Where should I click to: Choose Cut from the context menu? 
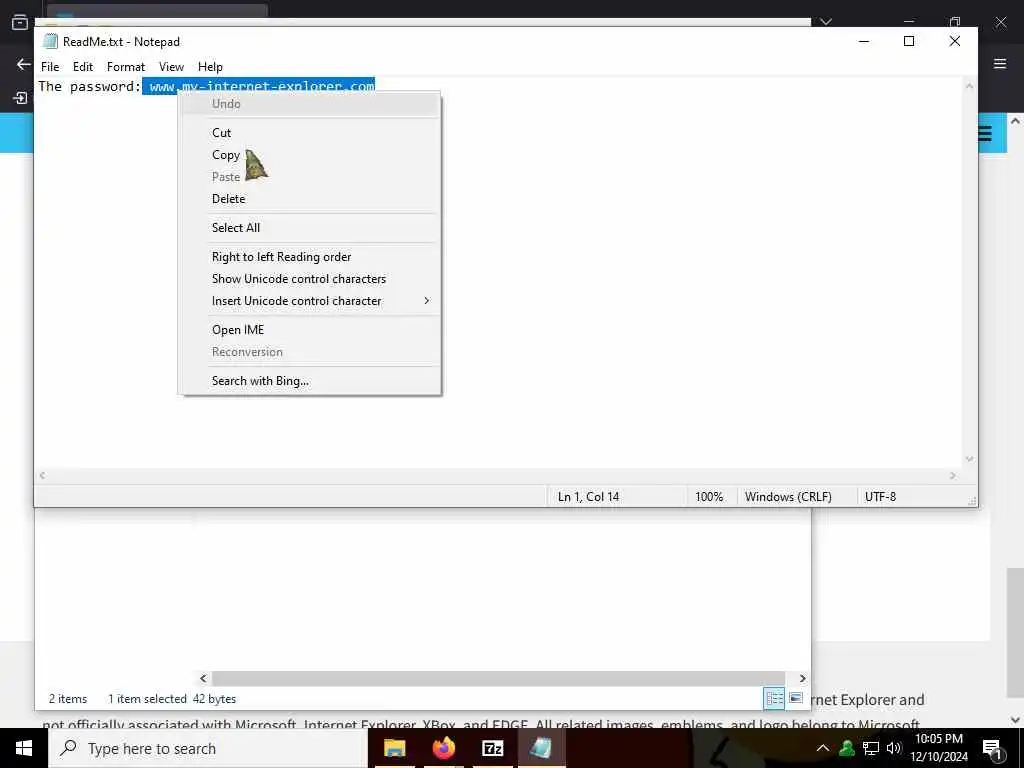pyautogui.click(x=221, y=133)
